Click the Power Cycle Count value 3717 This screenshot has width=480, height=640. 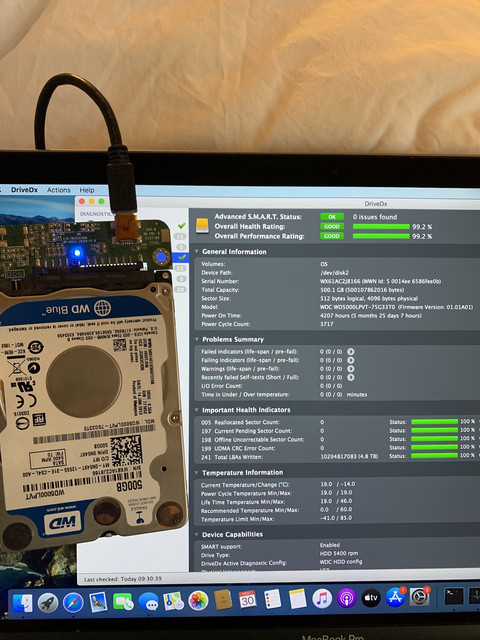point(327,324)
